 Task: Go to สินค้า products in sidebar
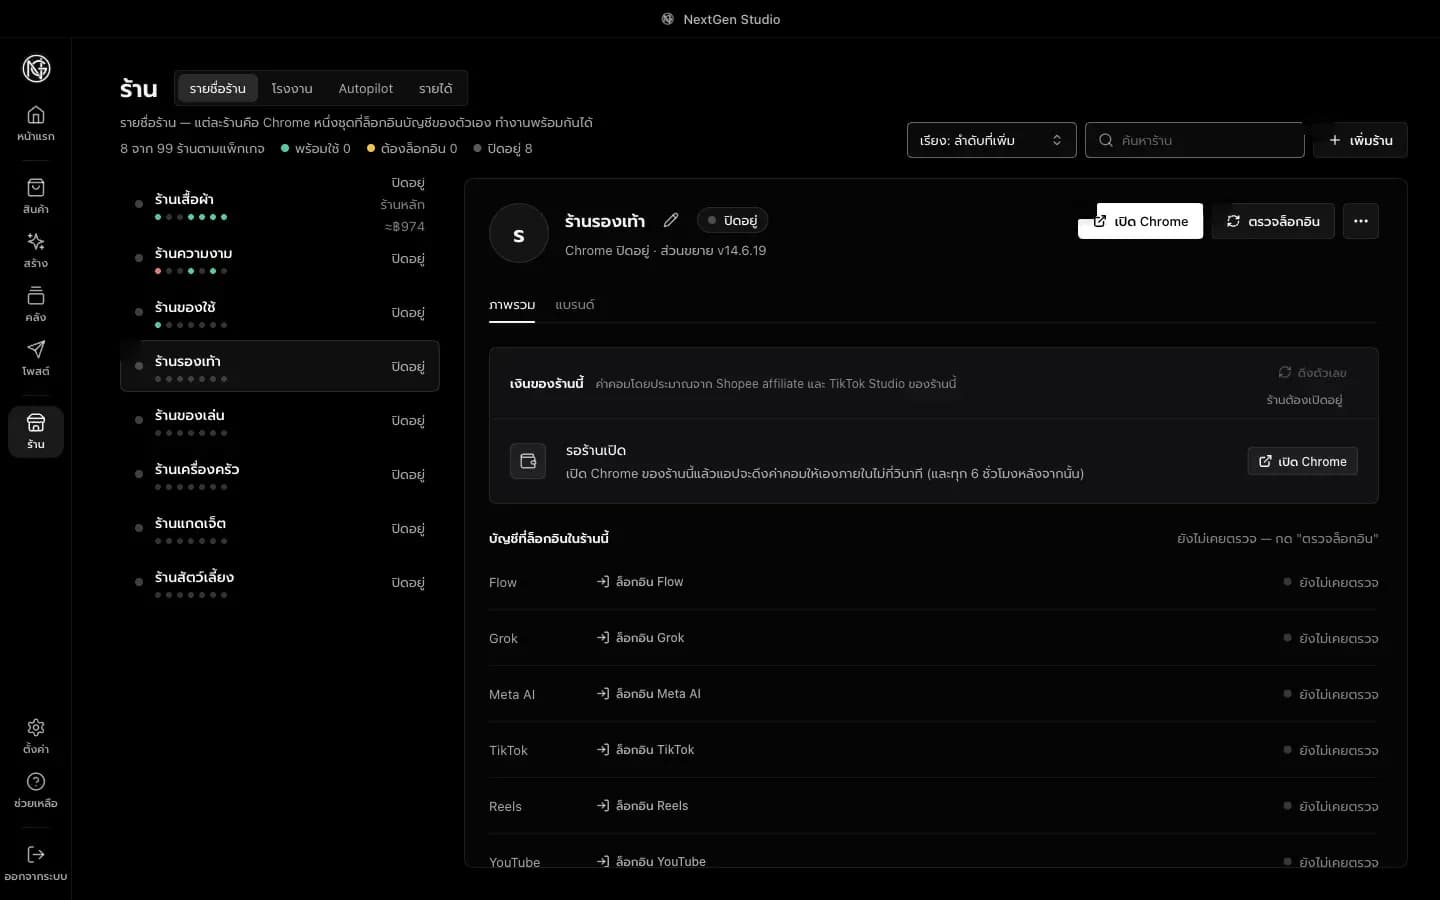click(x=36, y=196)
